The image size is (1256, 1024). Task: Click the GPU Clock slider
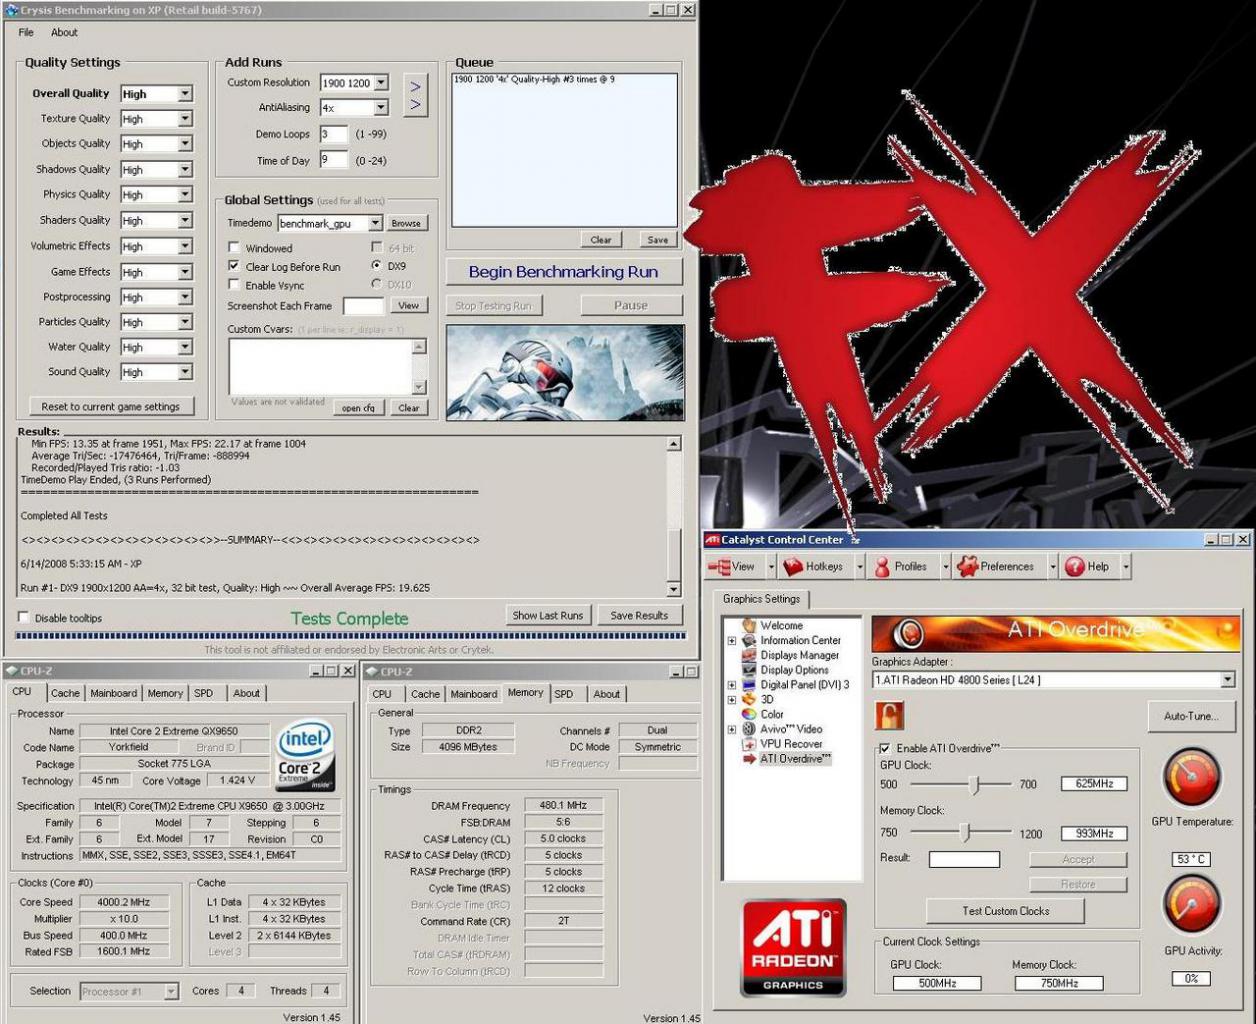click(976, 784)
